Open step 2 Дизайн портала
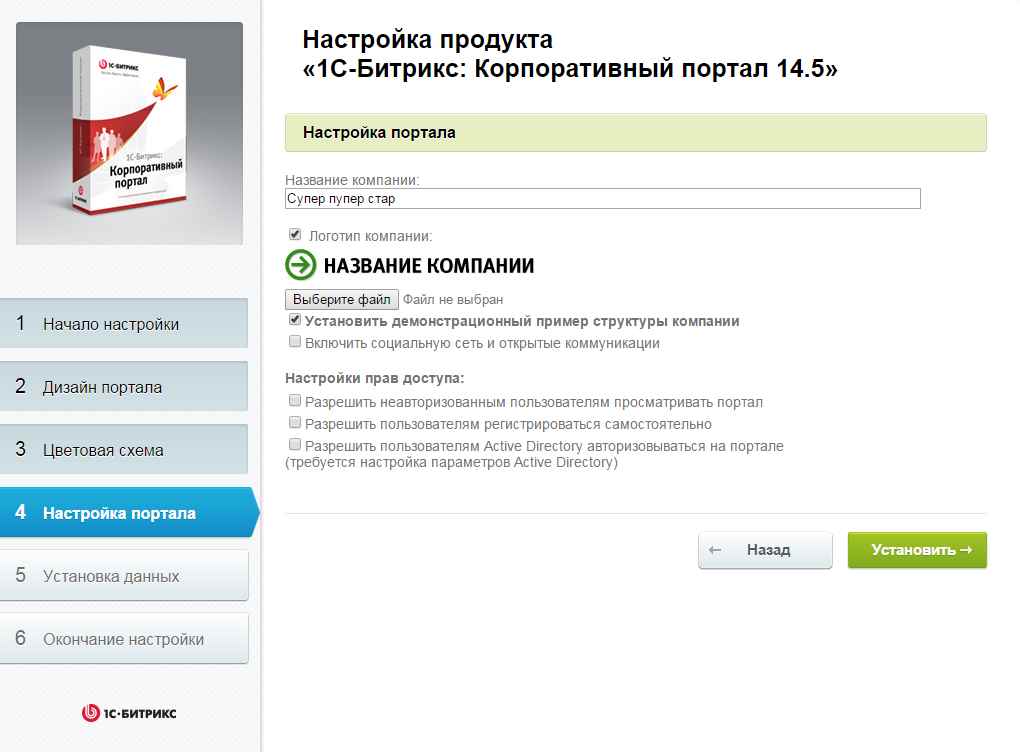This screenshot has height=752, width=1020. 124,386
